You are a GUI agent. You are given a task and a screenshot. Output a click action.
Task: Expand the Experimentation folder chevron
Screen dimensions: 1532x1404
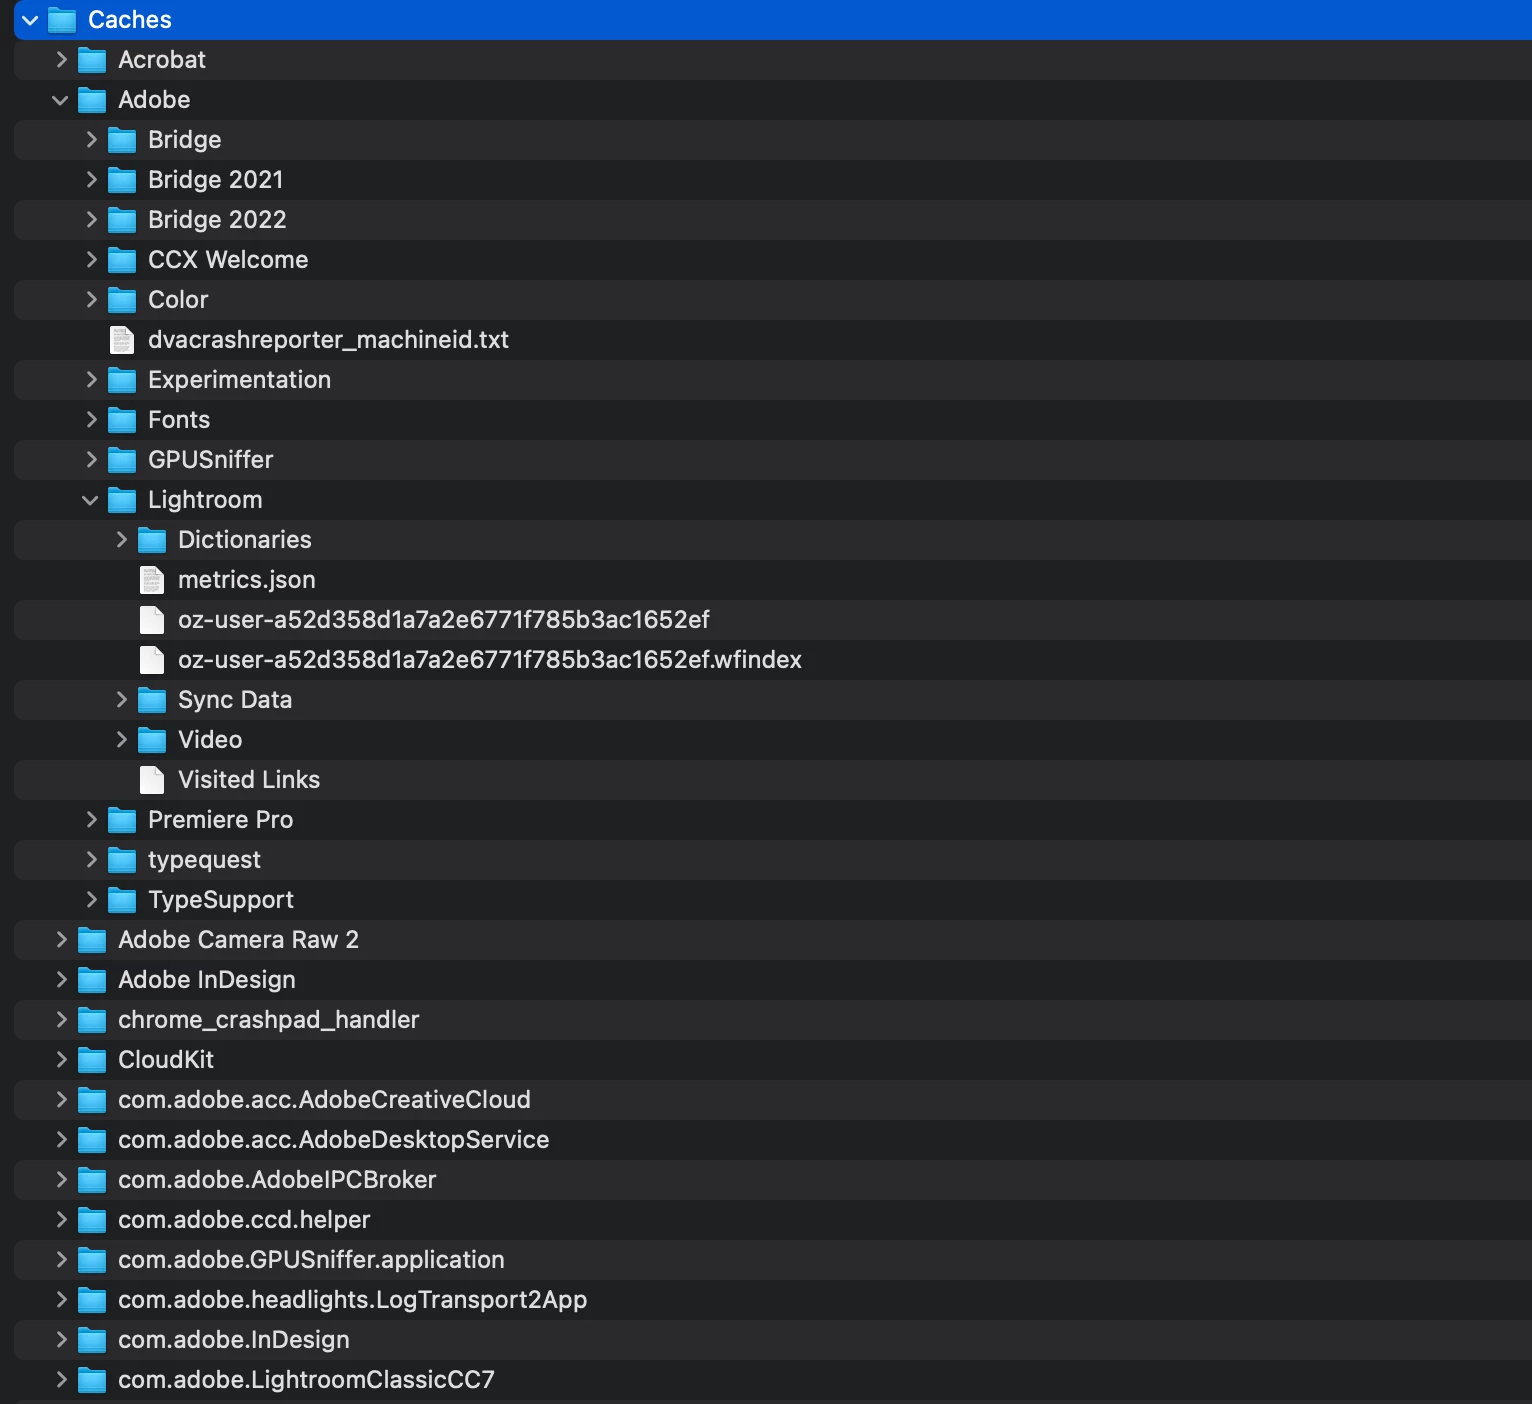pyautogui.click(x=91, y=380)
